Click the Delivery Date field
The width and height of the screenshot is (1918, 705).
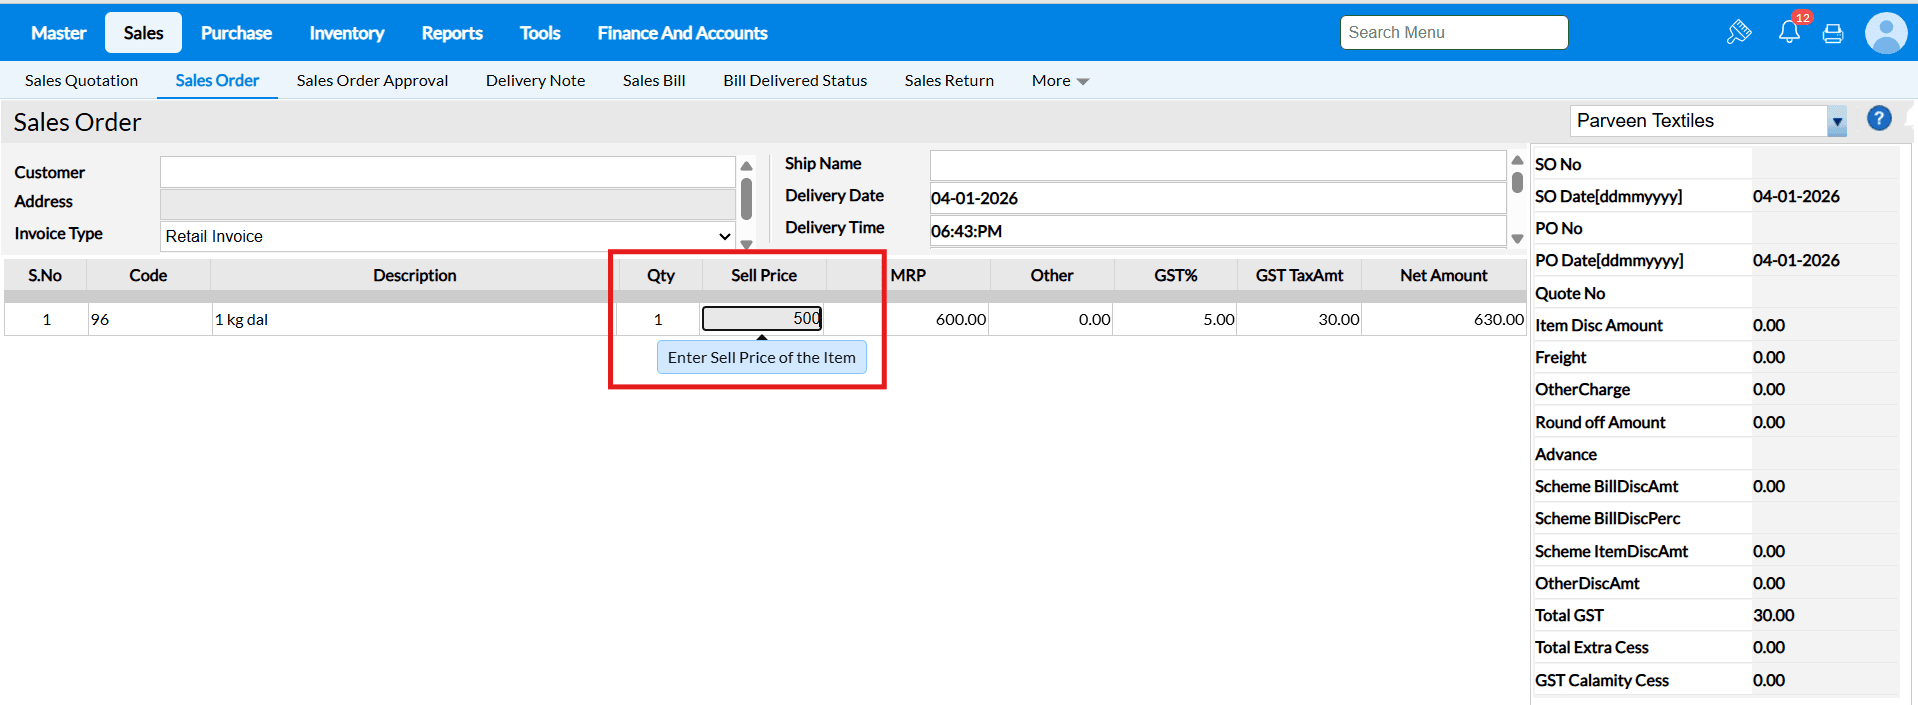coord(1217,198)
